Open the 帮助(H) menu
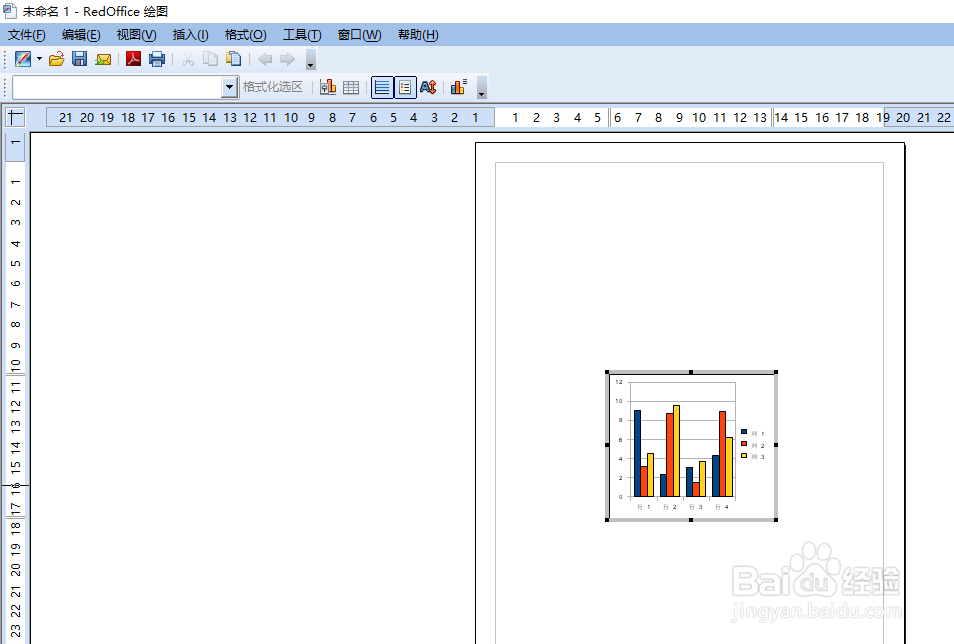This screenshot has height=644, width=954. [x=418, y=35]
